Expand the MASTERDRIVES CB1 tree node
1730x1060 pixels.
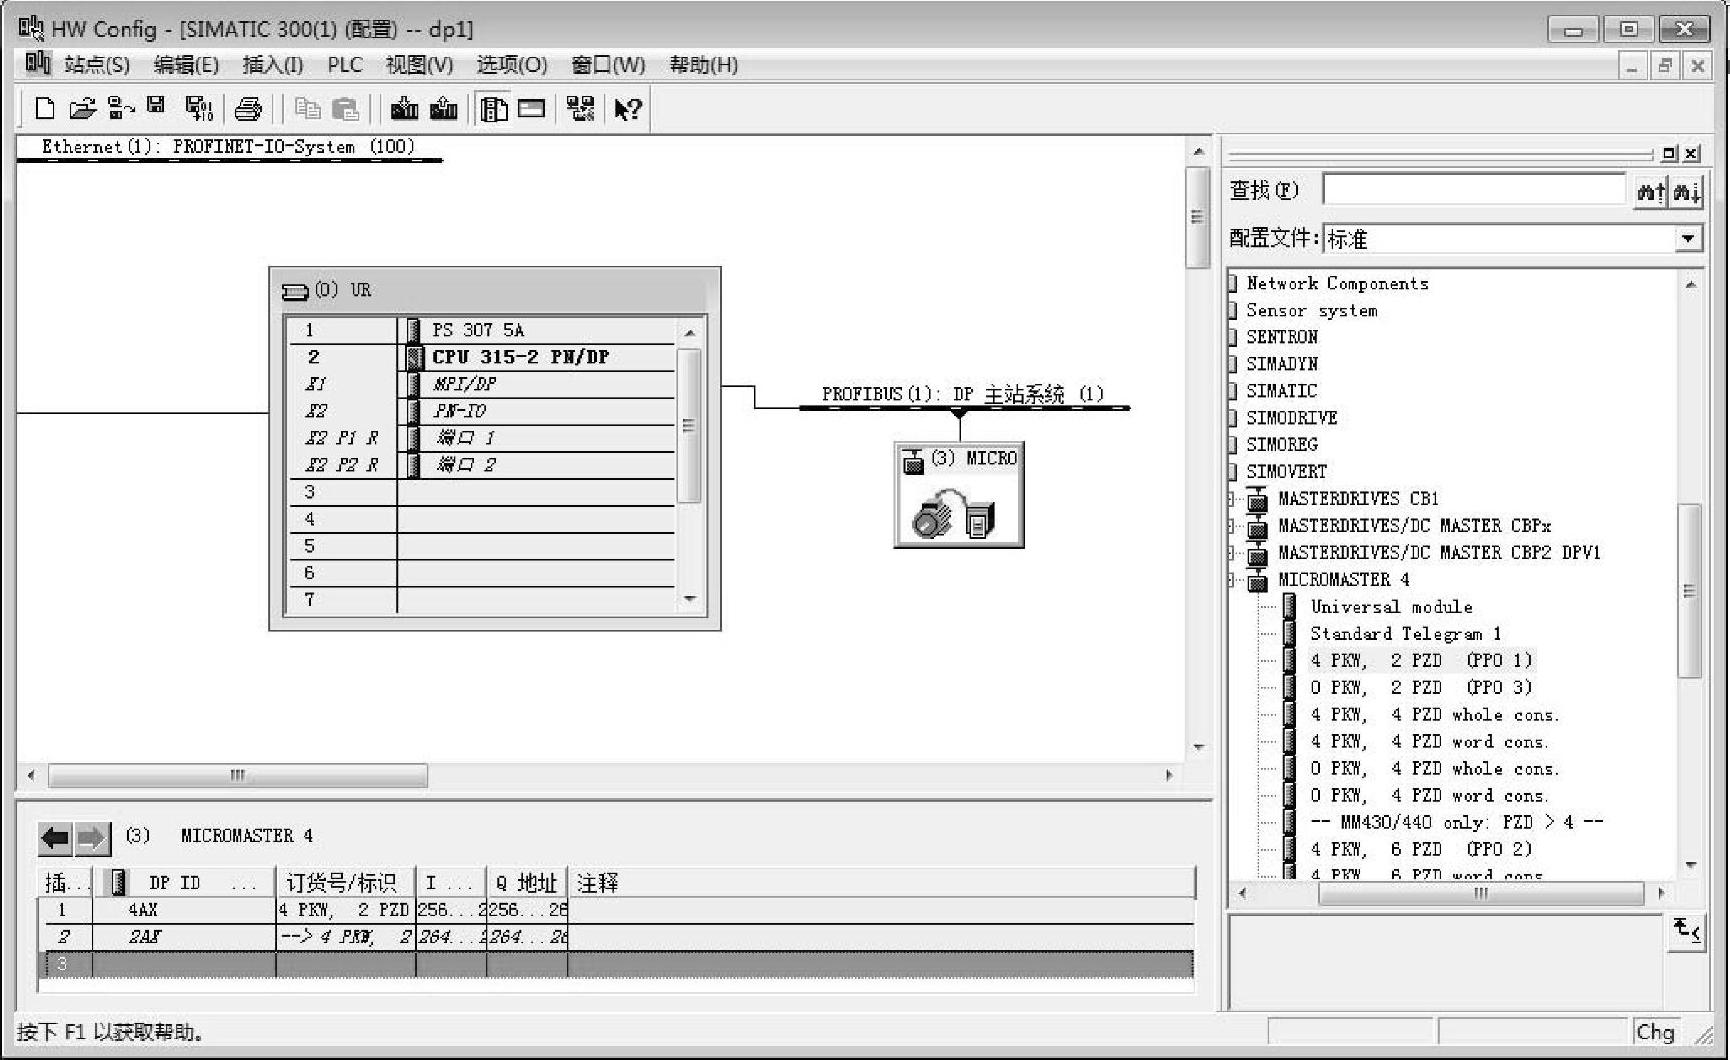tap(1232, 499)
